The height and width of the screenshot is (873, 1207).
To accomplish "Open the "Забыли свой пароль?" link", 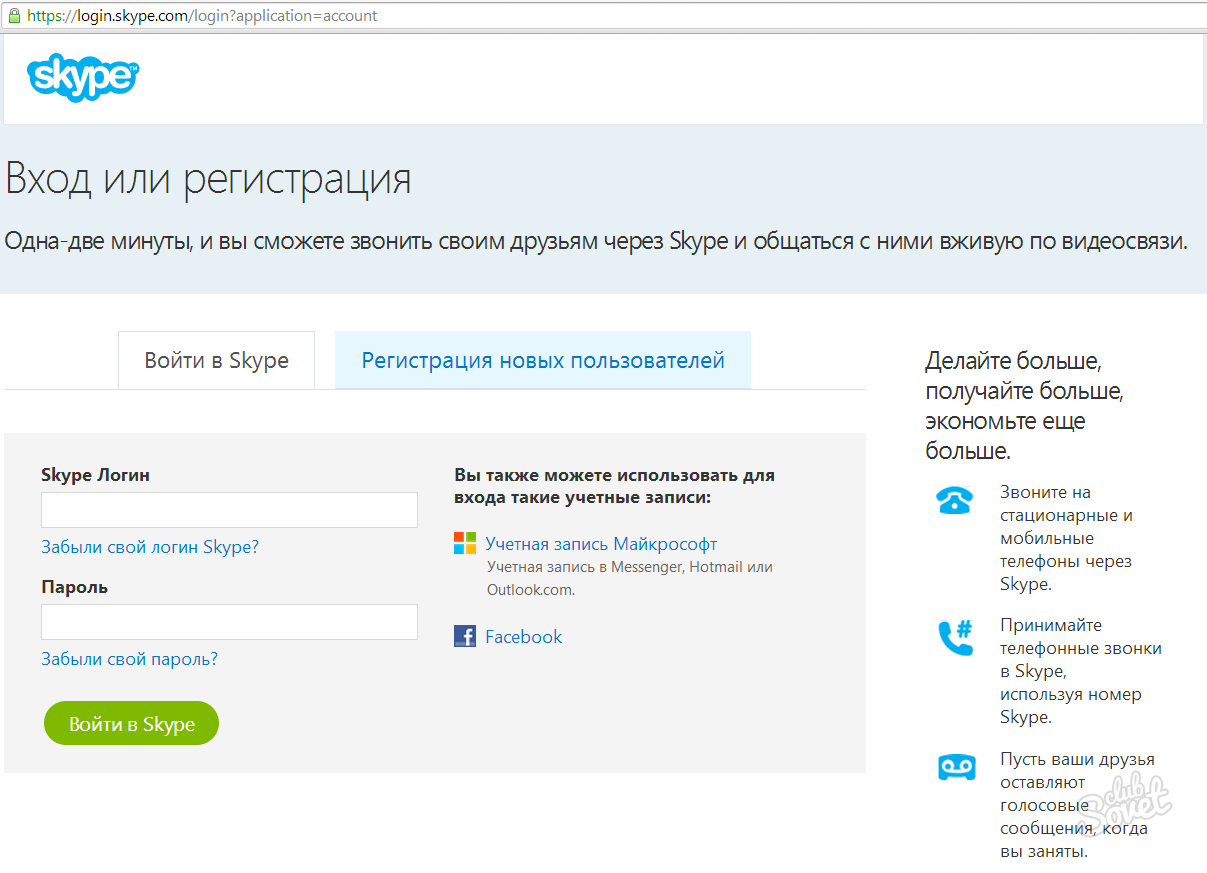I will tap(129, 659).
